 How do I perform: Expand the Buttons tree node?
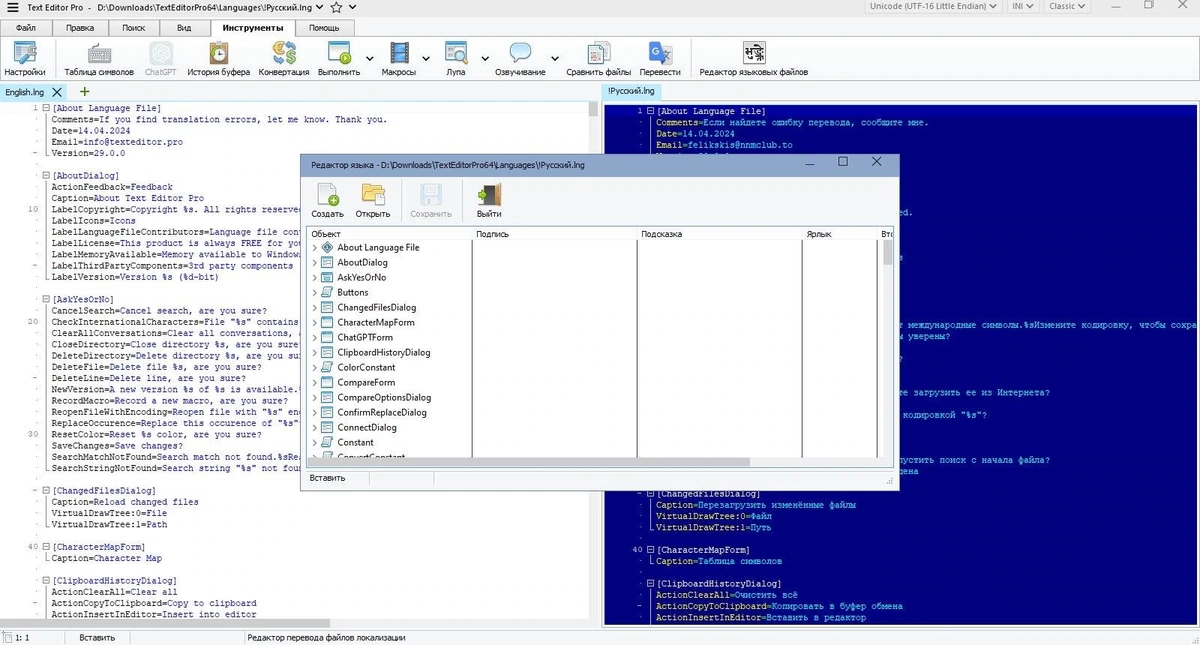point(315,292)
